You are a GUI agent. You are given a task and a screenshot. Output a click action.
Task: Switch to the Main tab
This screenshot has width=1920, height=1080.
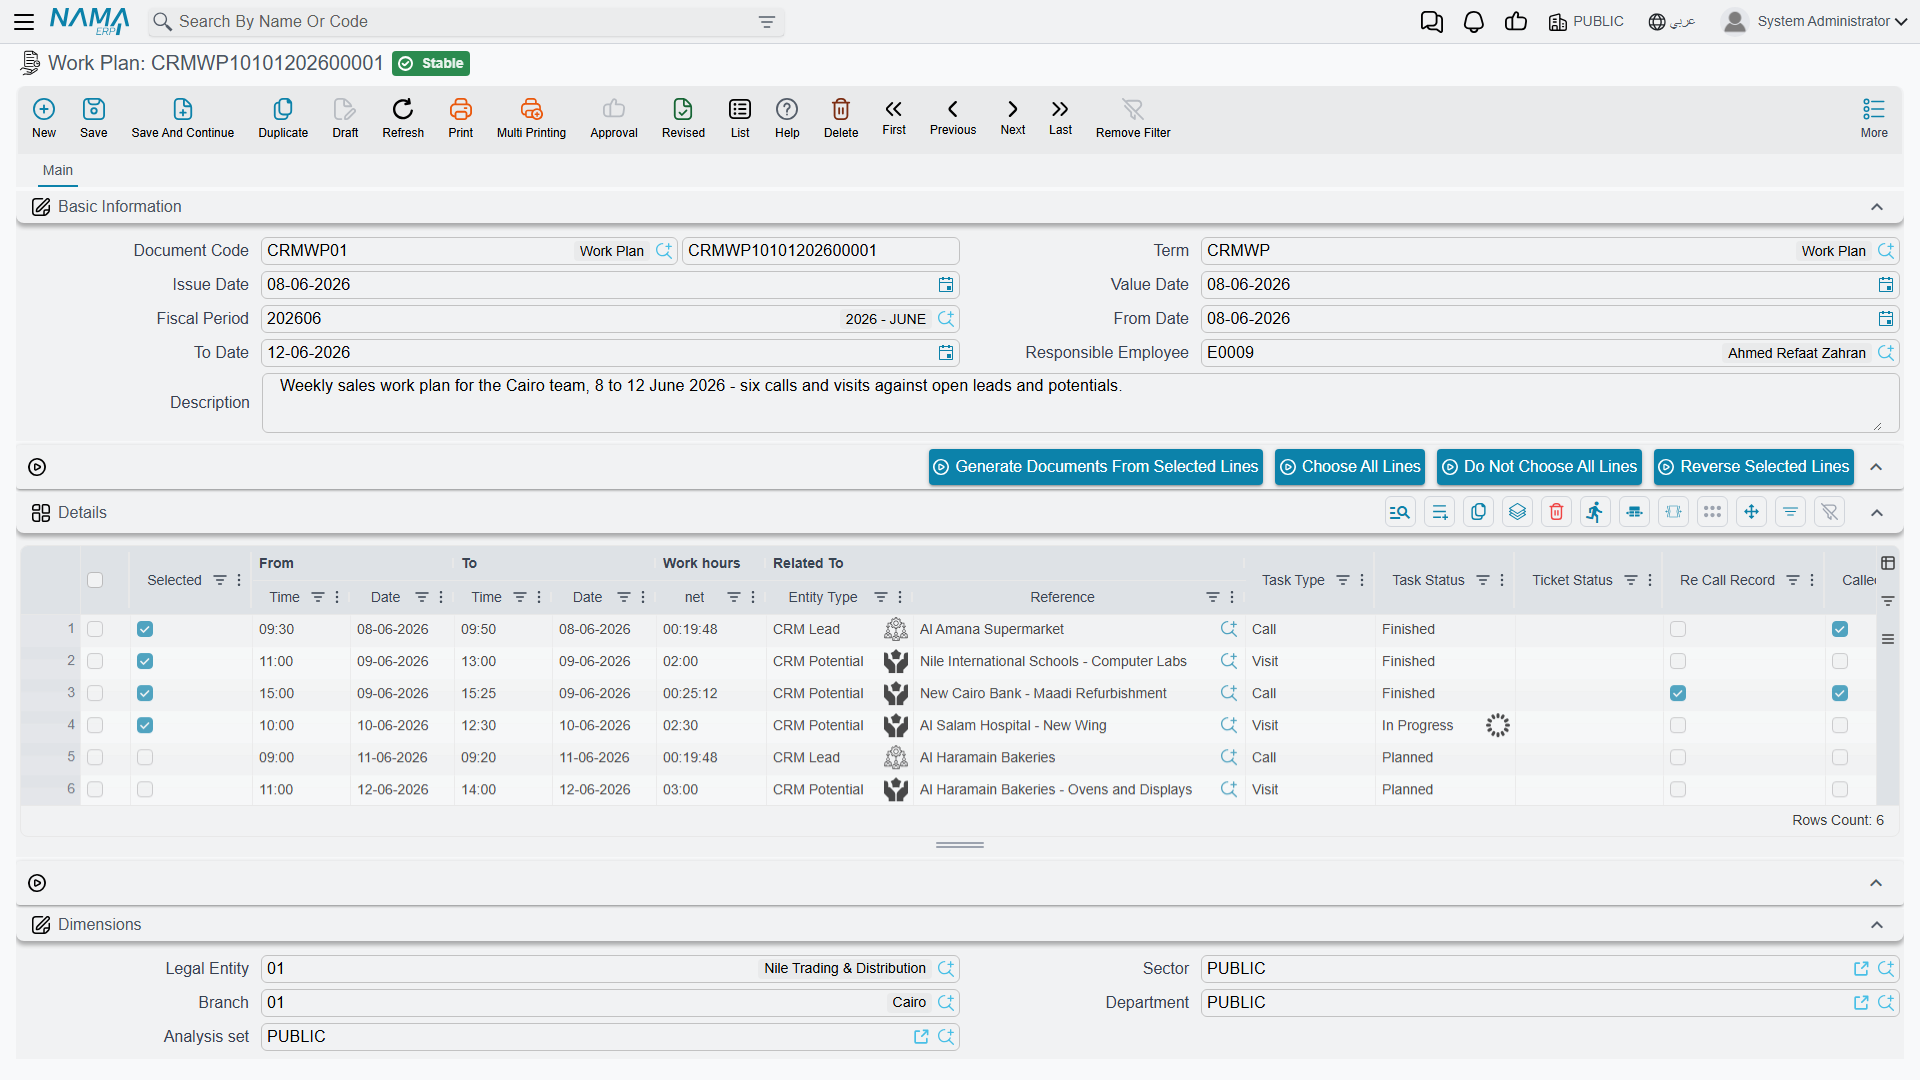coord(58,170)
